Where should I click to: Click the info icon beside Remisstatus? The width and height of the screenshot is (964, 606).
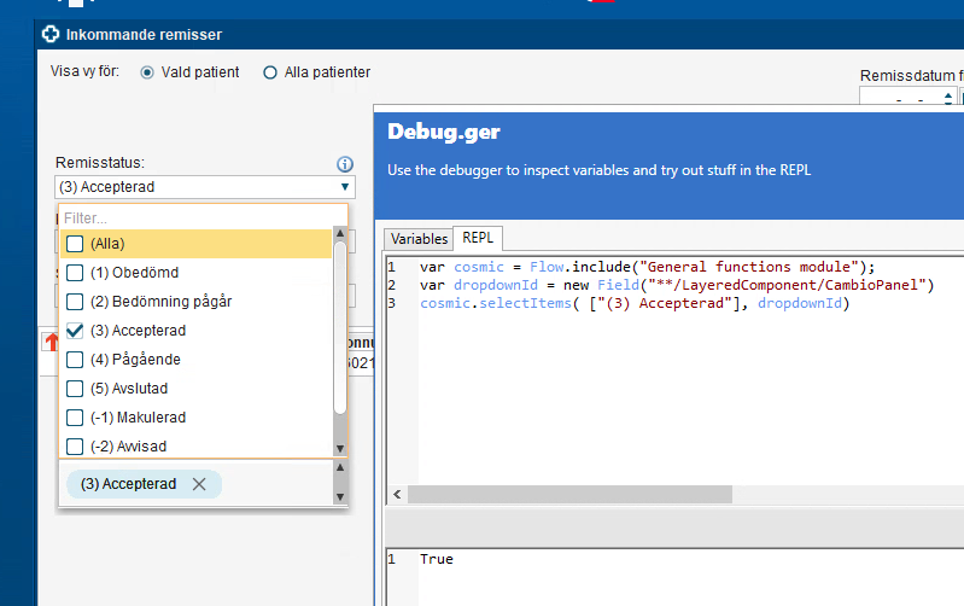(x=345, y=164)
